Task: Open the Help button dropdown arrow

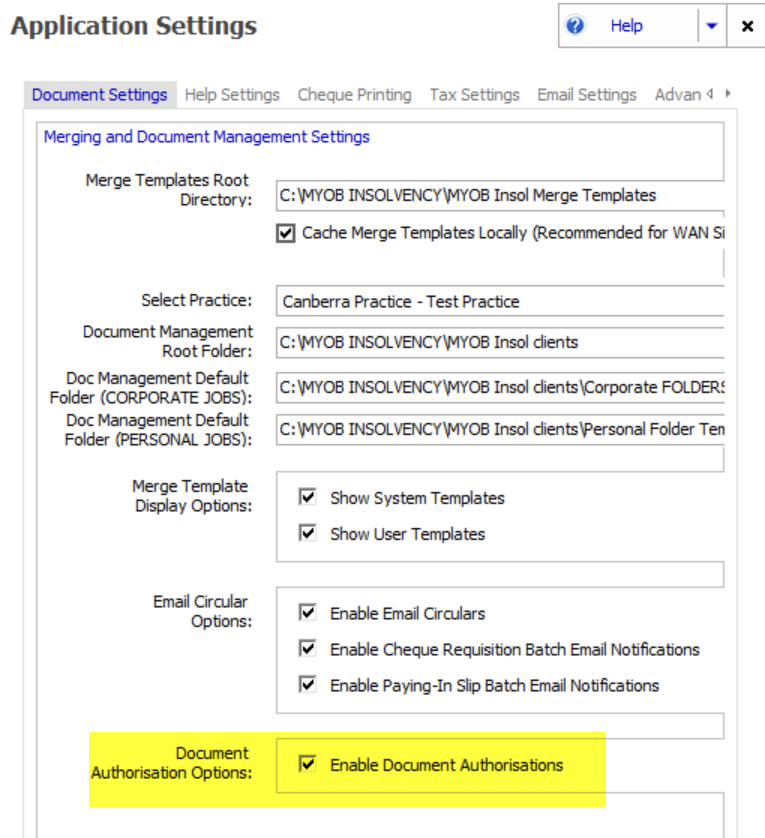Action: pyautogui.click(x=711, y=26)
